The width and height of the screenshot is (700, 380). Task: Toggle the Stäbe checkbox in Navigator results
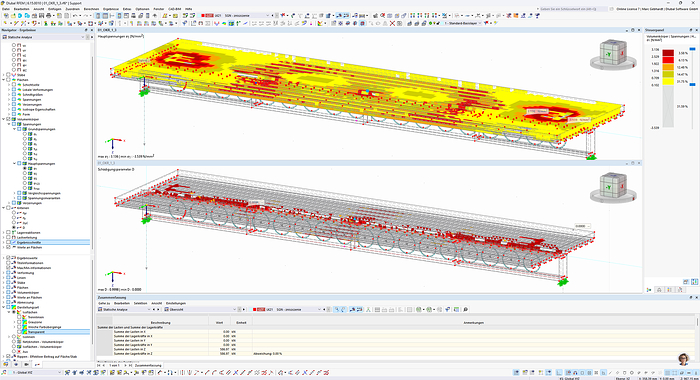(8, 75)
